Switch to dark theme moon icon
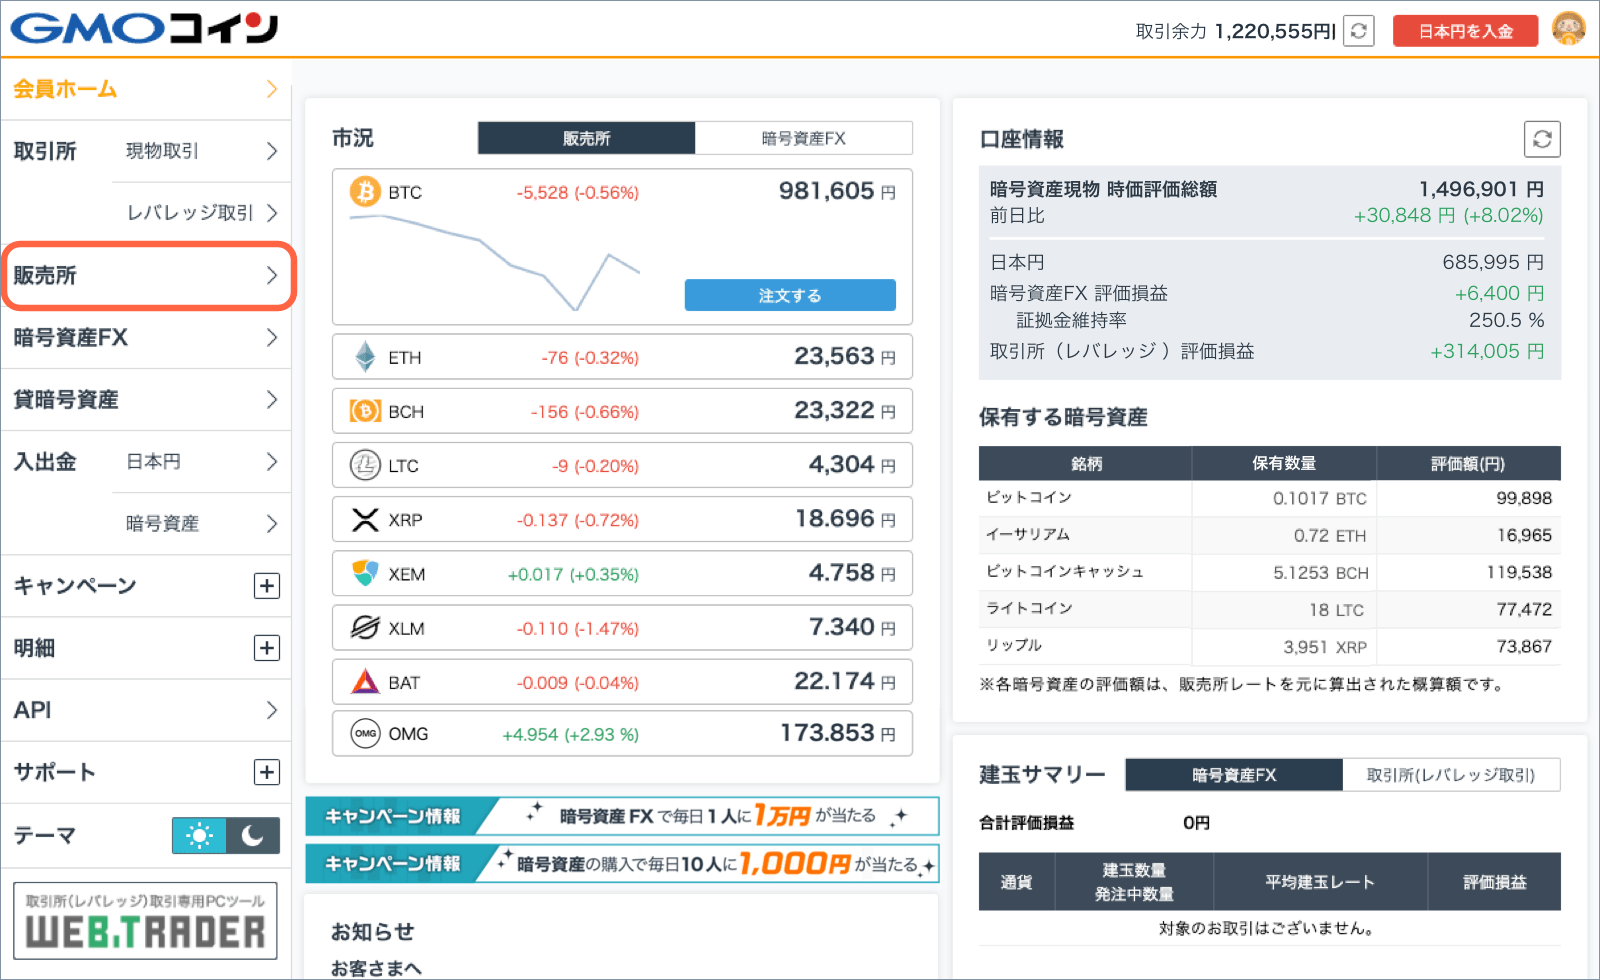Screen dimensions: 1600x980 tap(253, 835)
